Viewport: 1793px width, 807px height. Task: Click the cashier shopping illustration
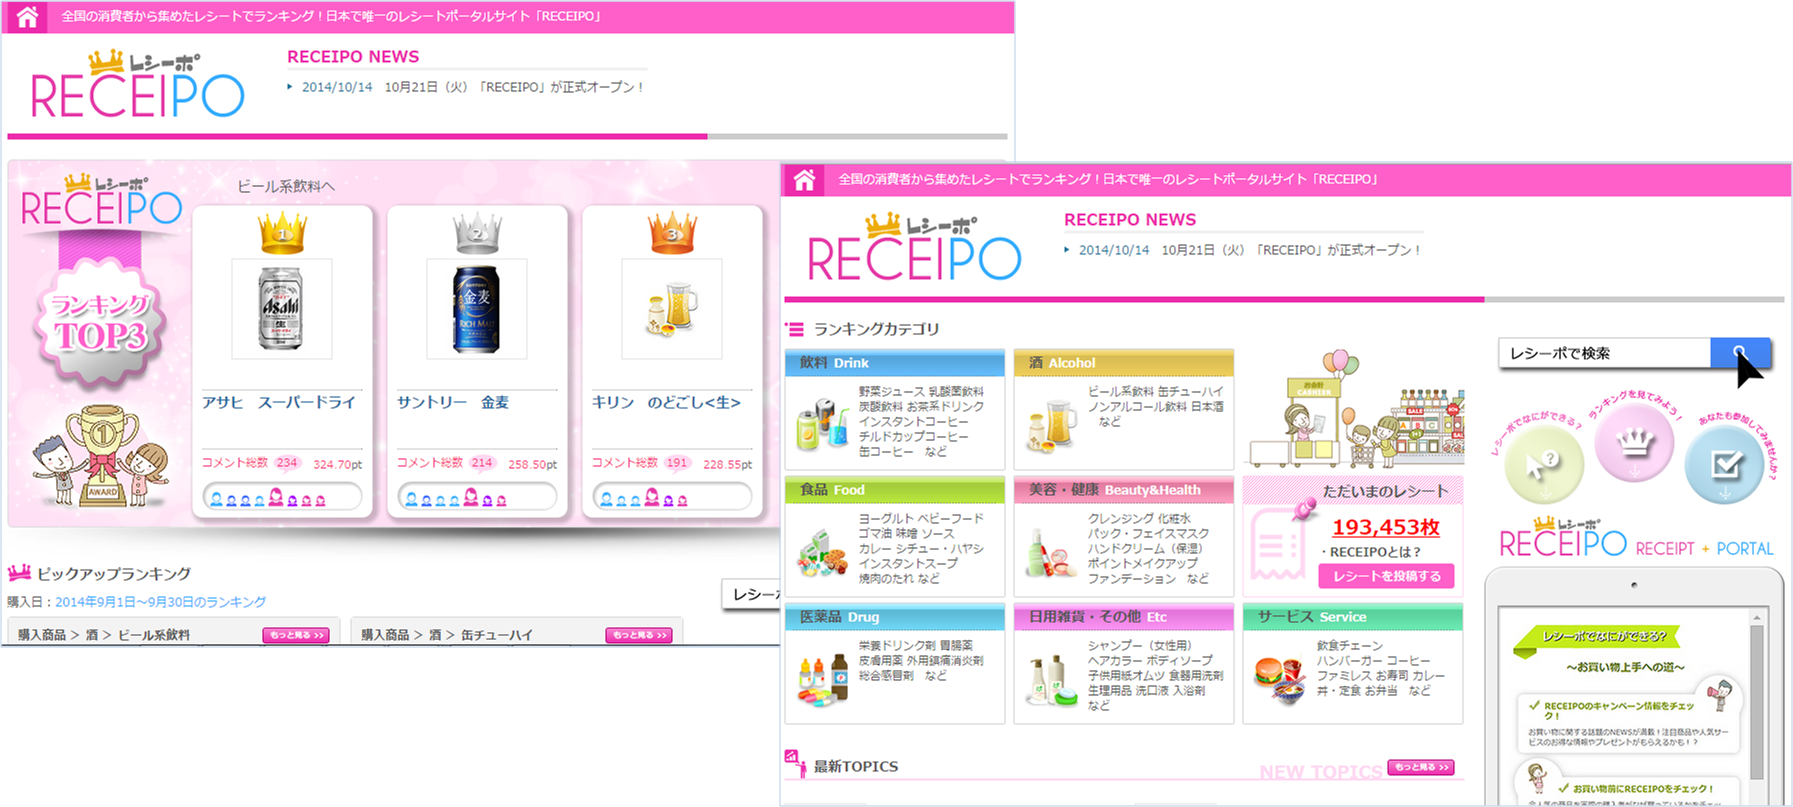point(1355,408)
